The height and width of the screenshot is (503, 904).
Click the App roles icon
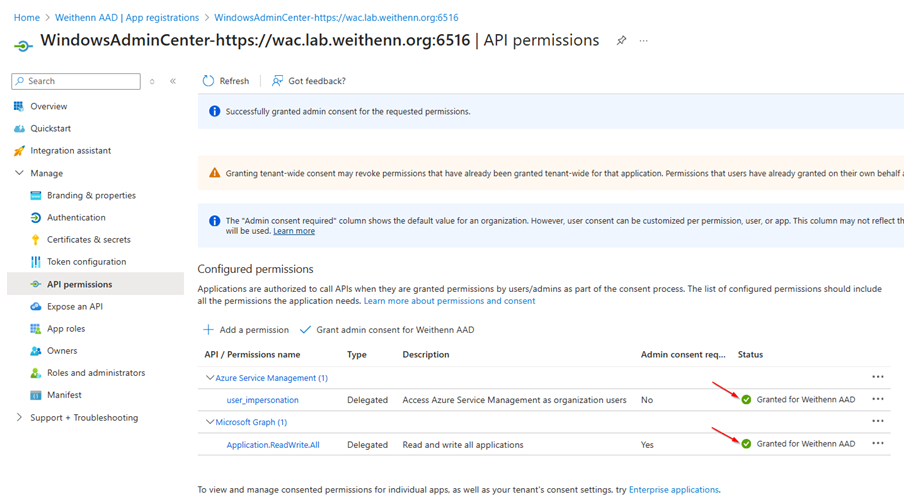[x=36, y=329]
